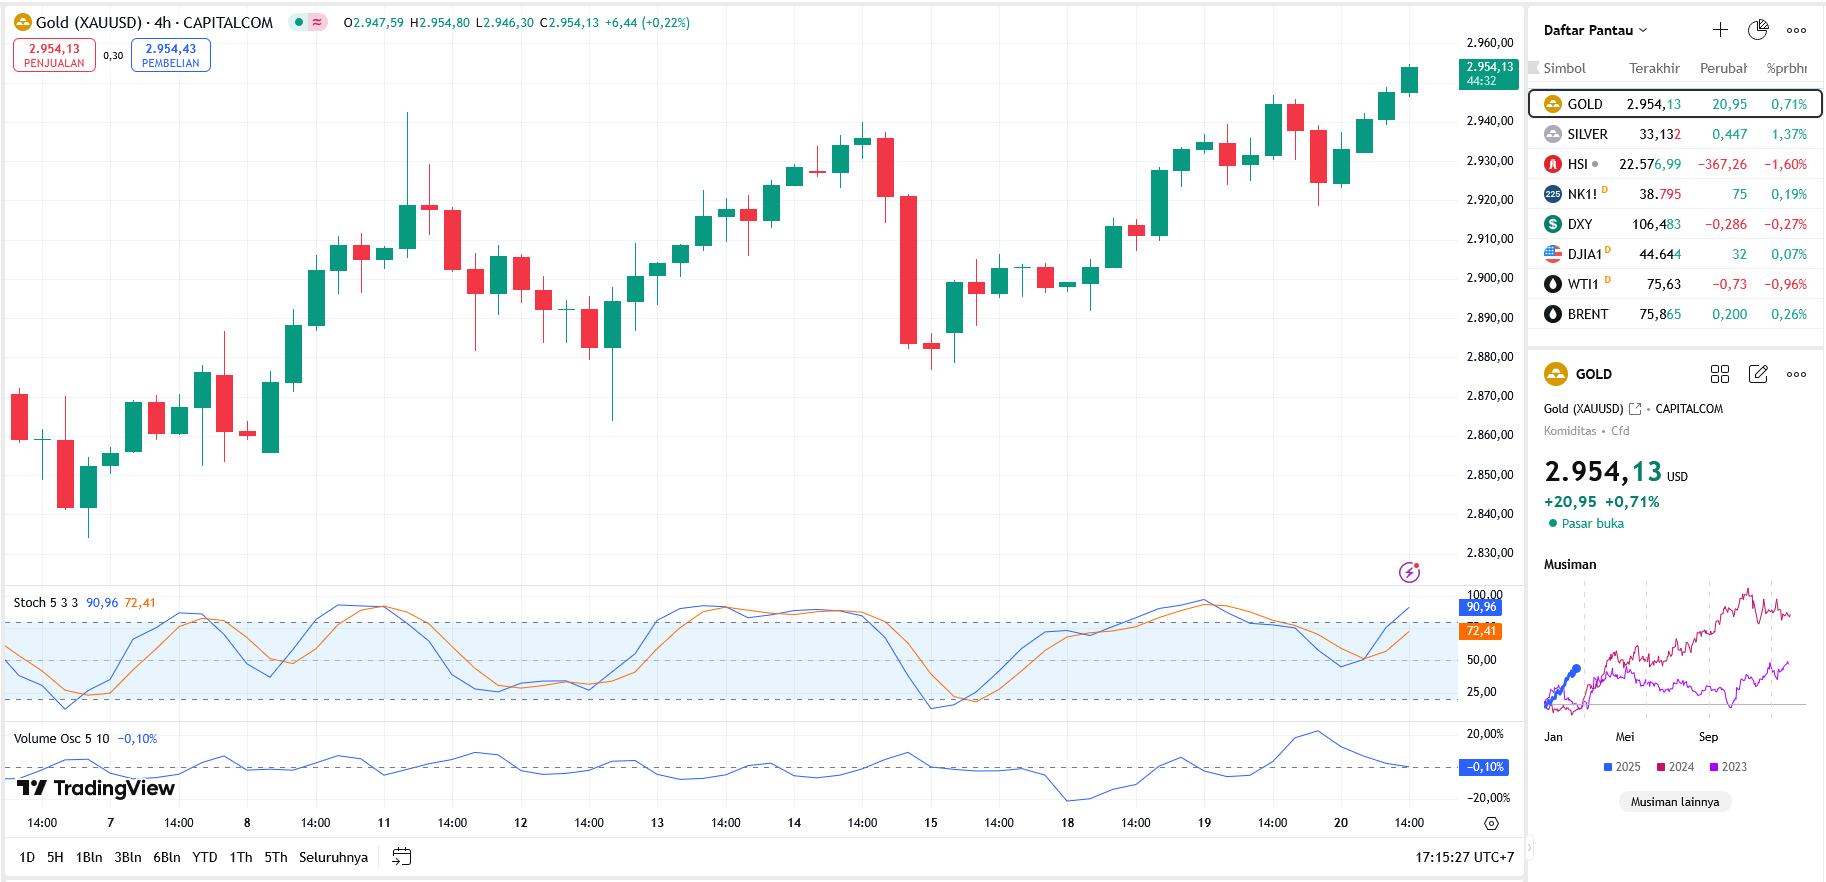Open the watchlist pie chart view icon
1826x882 pixels.
[1757, 30]
